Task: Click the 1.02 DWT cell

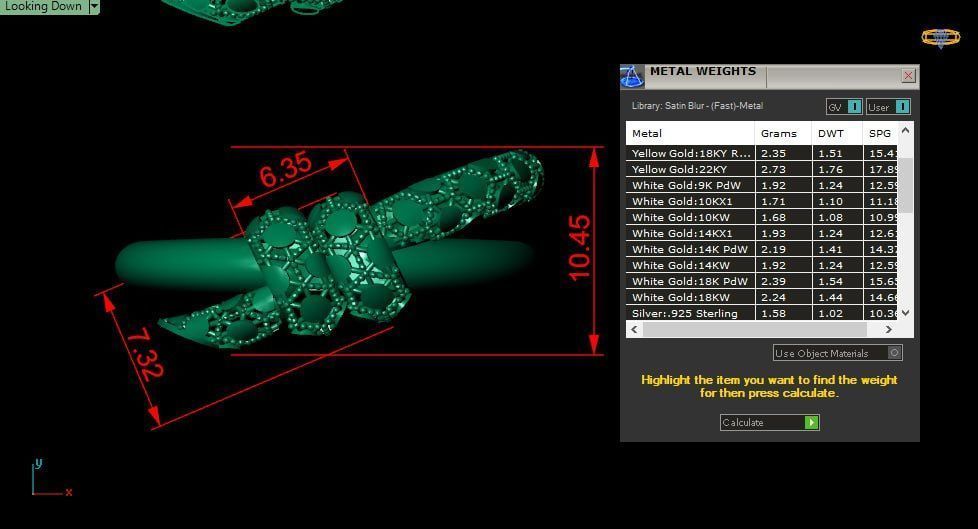Action: coord(837,313)
